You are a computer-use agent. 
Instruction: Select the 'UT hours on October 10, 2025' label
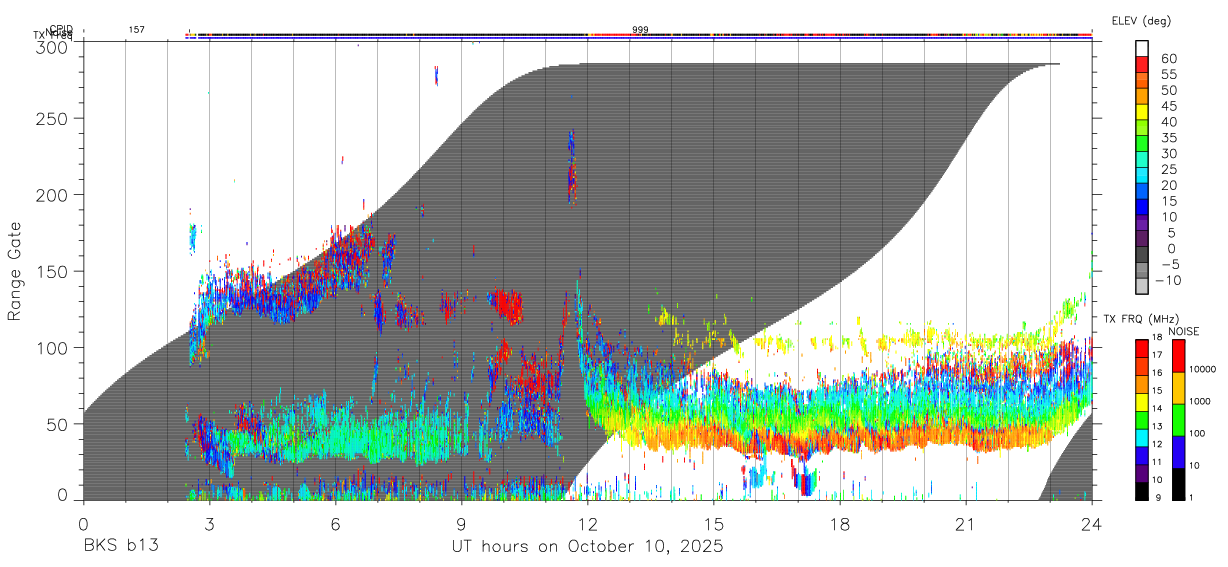point(587,547)
